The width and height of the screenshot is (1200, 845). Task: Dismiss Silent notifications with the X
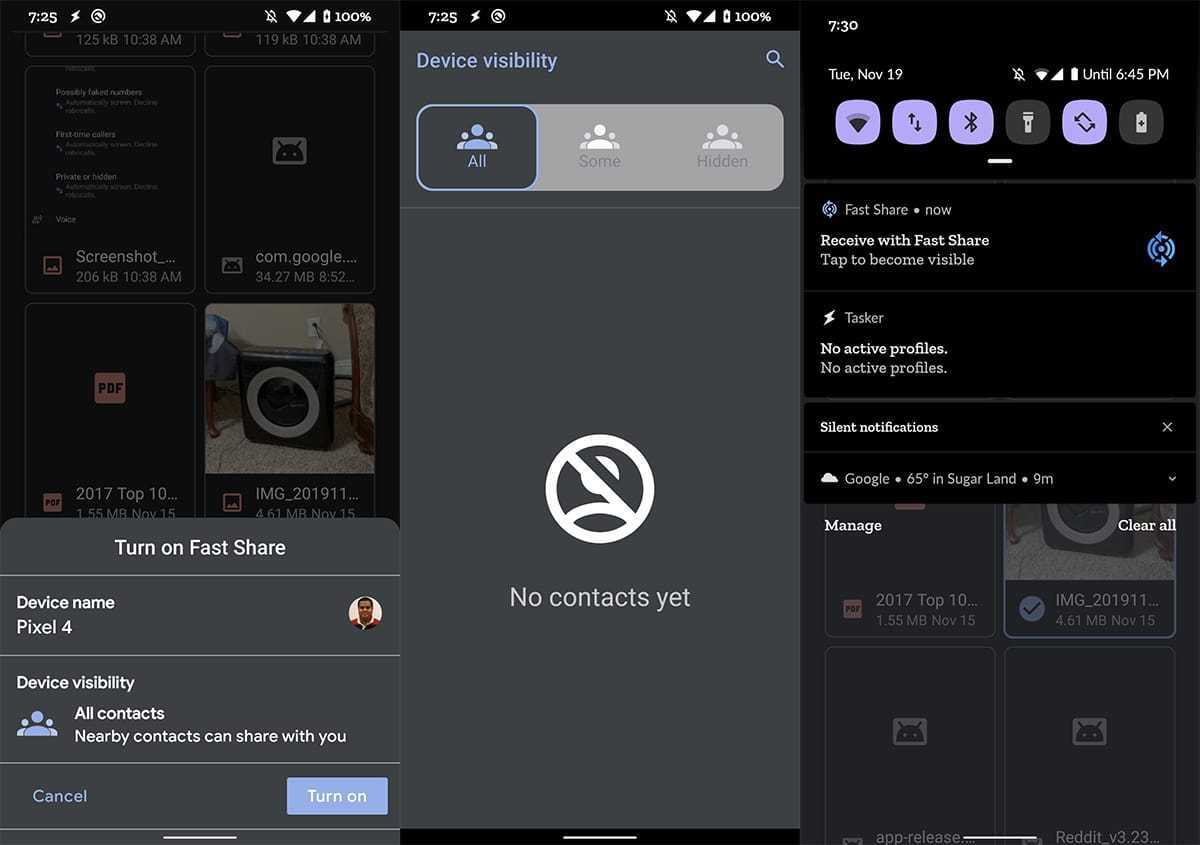(1167, 427)
